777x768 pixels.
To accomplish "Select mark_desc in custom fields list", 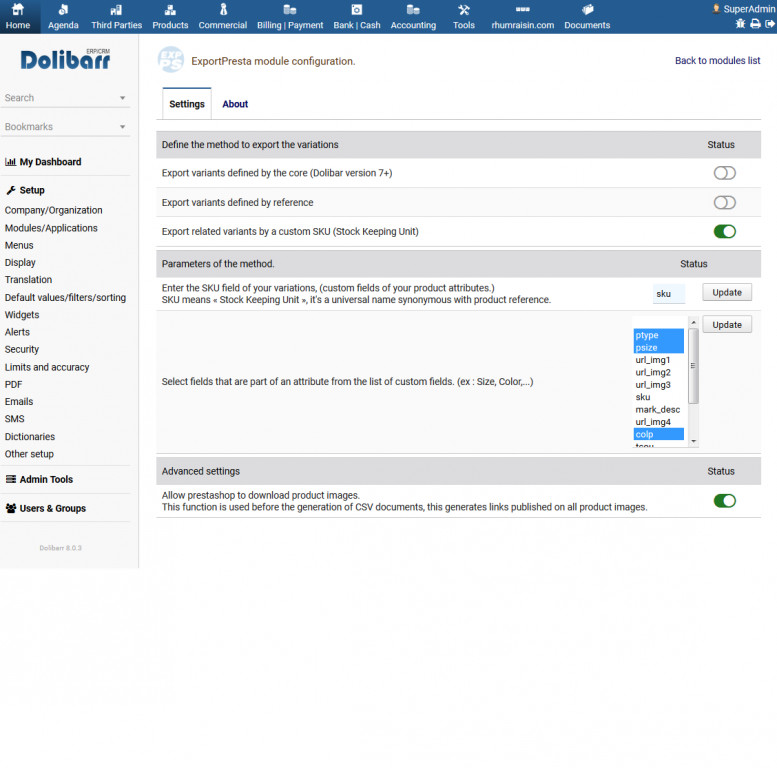I will pyautogui.click(x=659, y=409).
